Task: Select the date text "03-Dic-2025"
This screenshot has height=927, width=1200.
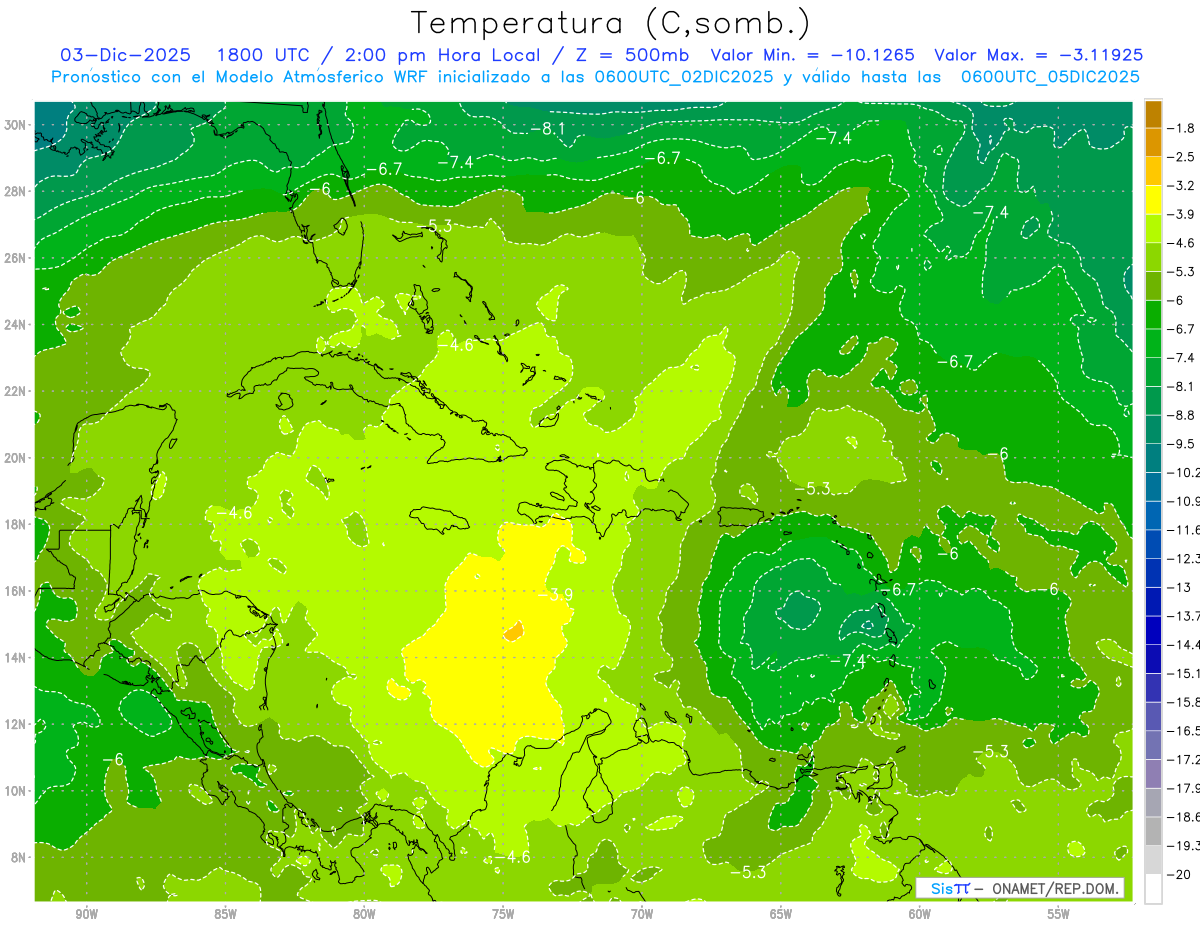Action: [123, 55]
